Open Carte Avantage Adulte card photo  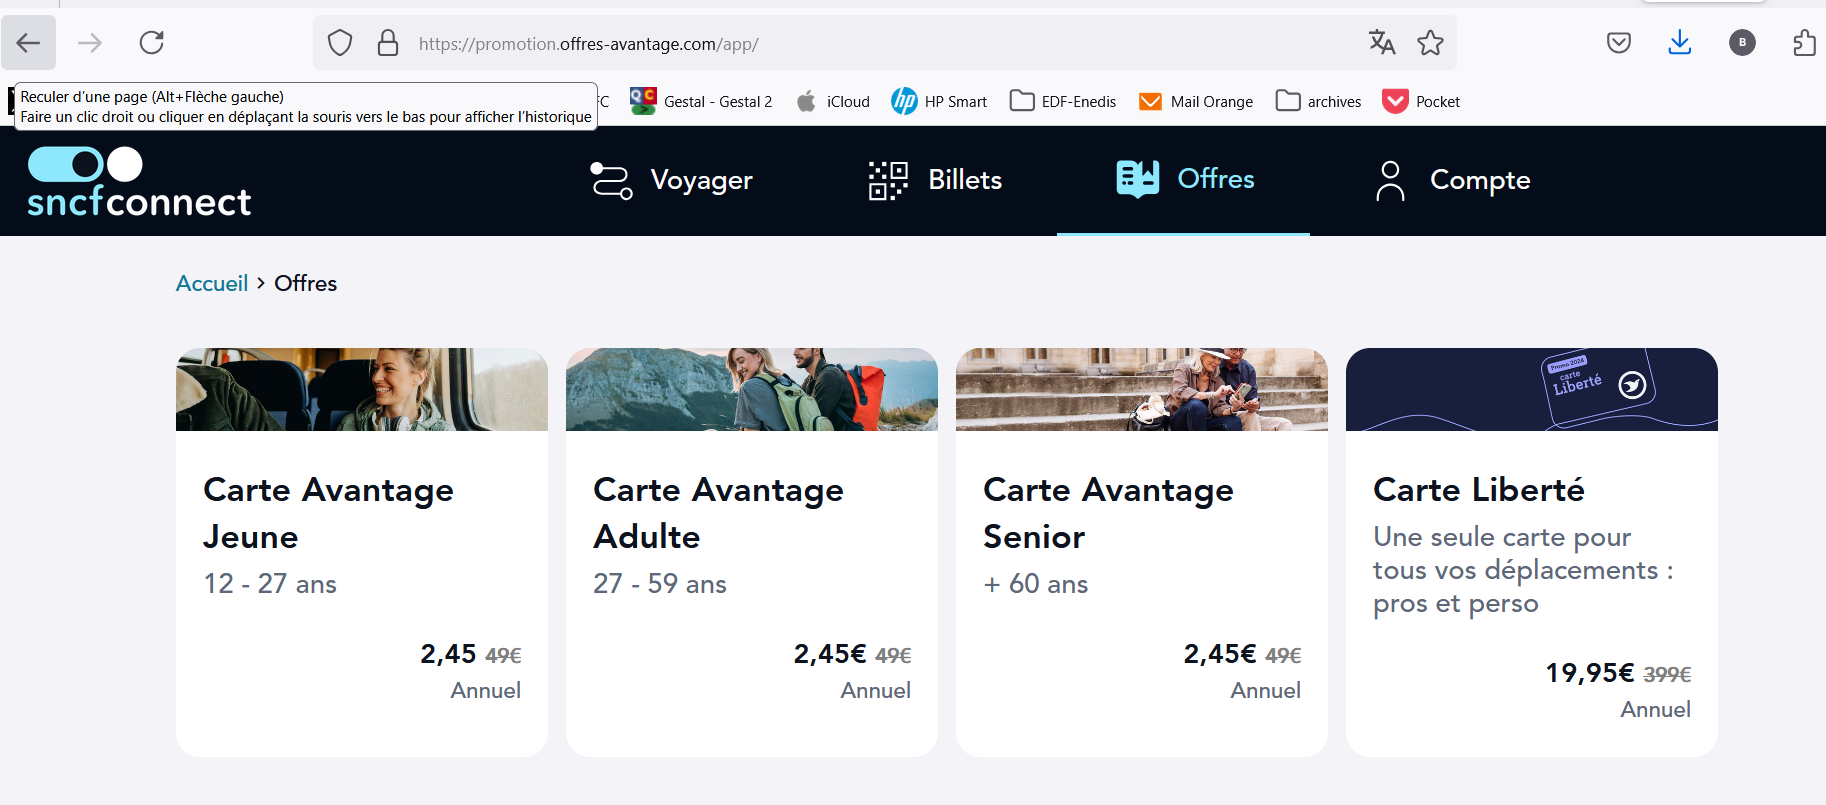tap(752, 389)
